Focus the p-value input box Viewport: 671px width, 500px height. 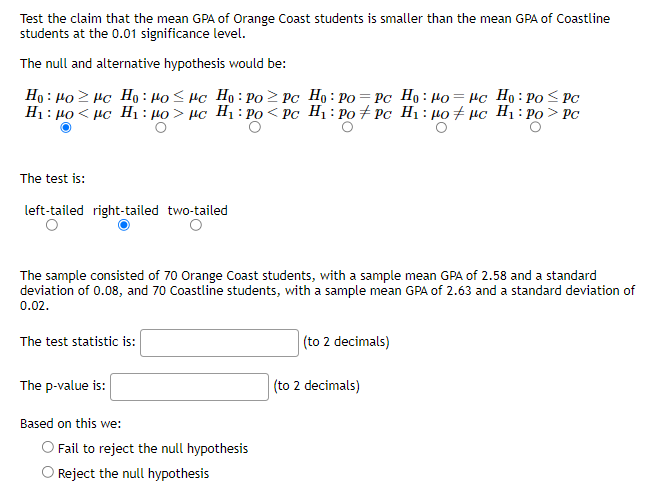(x=190, y=387)
